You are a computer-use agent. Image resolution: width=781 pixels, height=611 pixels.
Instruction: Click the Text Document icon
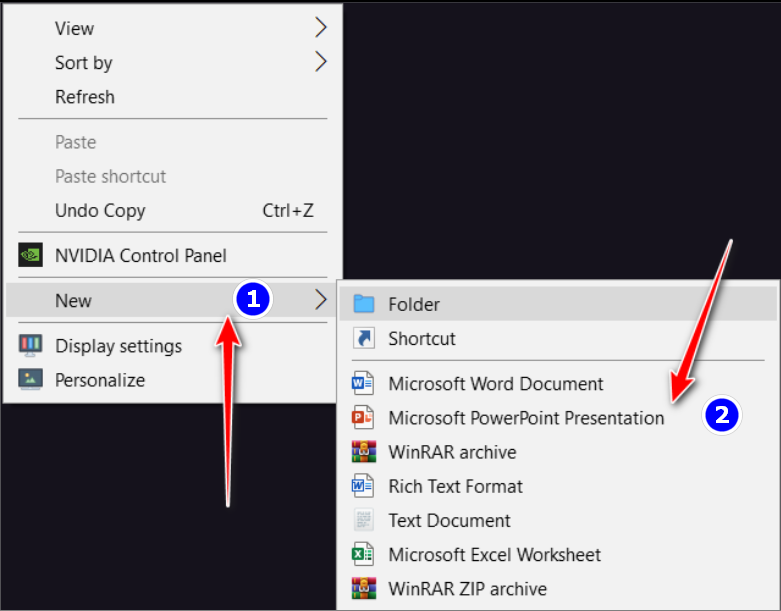pos(363,520)
